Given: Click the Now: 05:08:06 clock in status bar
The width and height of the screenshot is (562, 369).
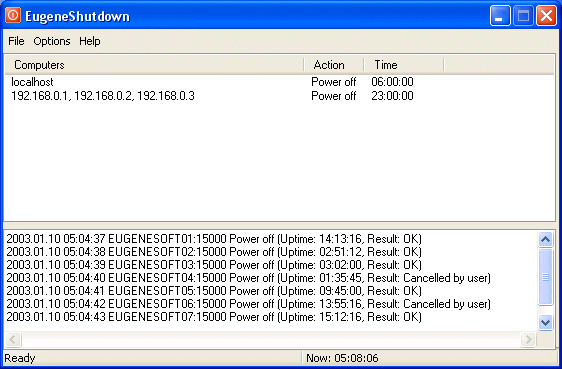Looking at the screenshot, I should [342, 358].
